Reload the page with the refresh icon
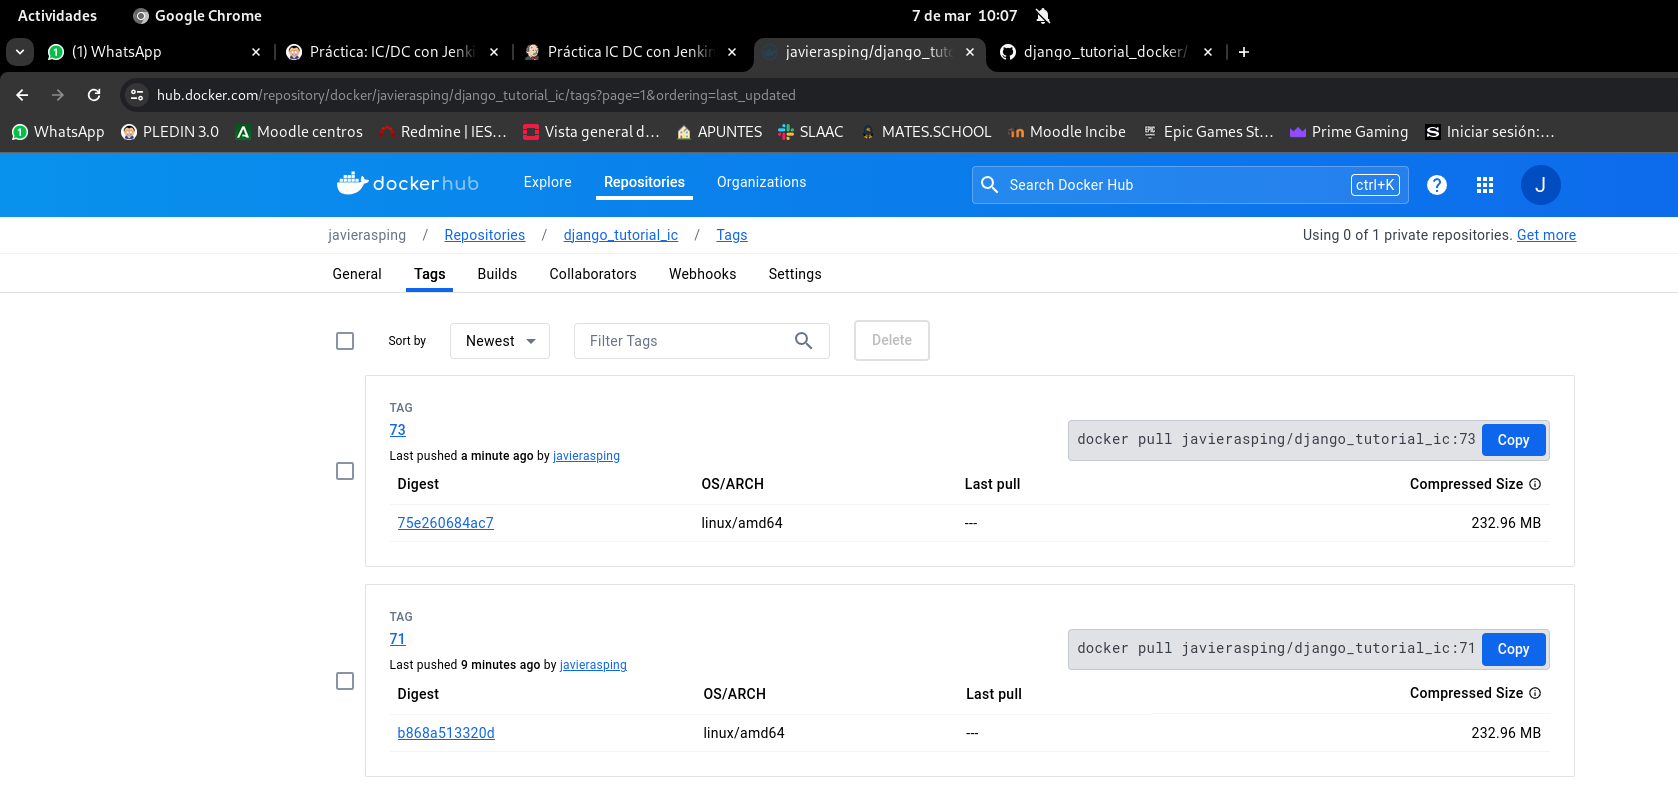The height and width of the screenshot is (800, 1678). click(94, 95)
